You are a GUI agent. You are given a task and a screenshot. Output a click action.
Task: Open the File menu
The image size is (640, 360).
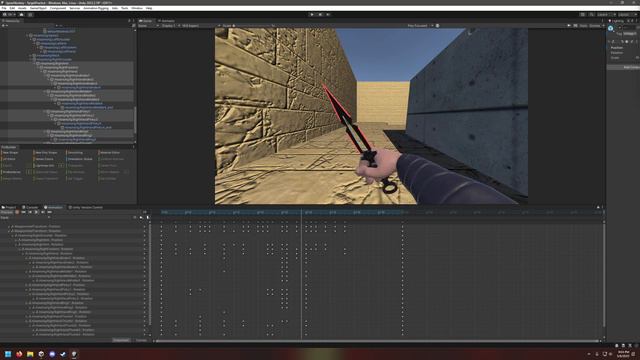pyautogui.click(x=4, y=8)
